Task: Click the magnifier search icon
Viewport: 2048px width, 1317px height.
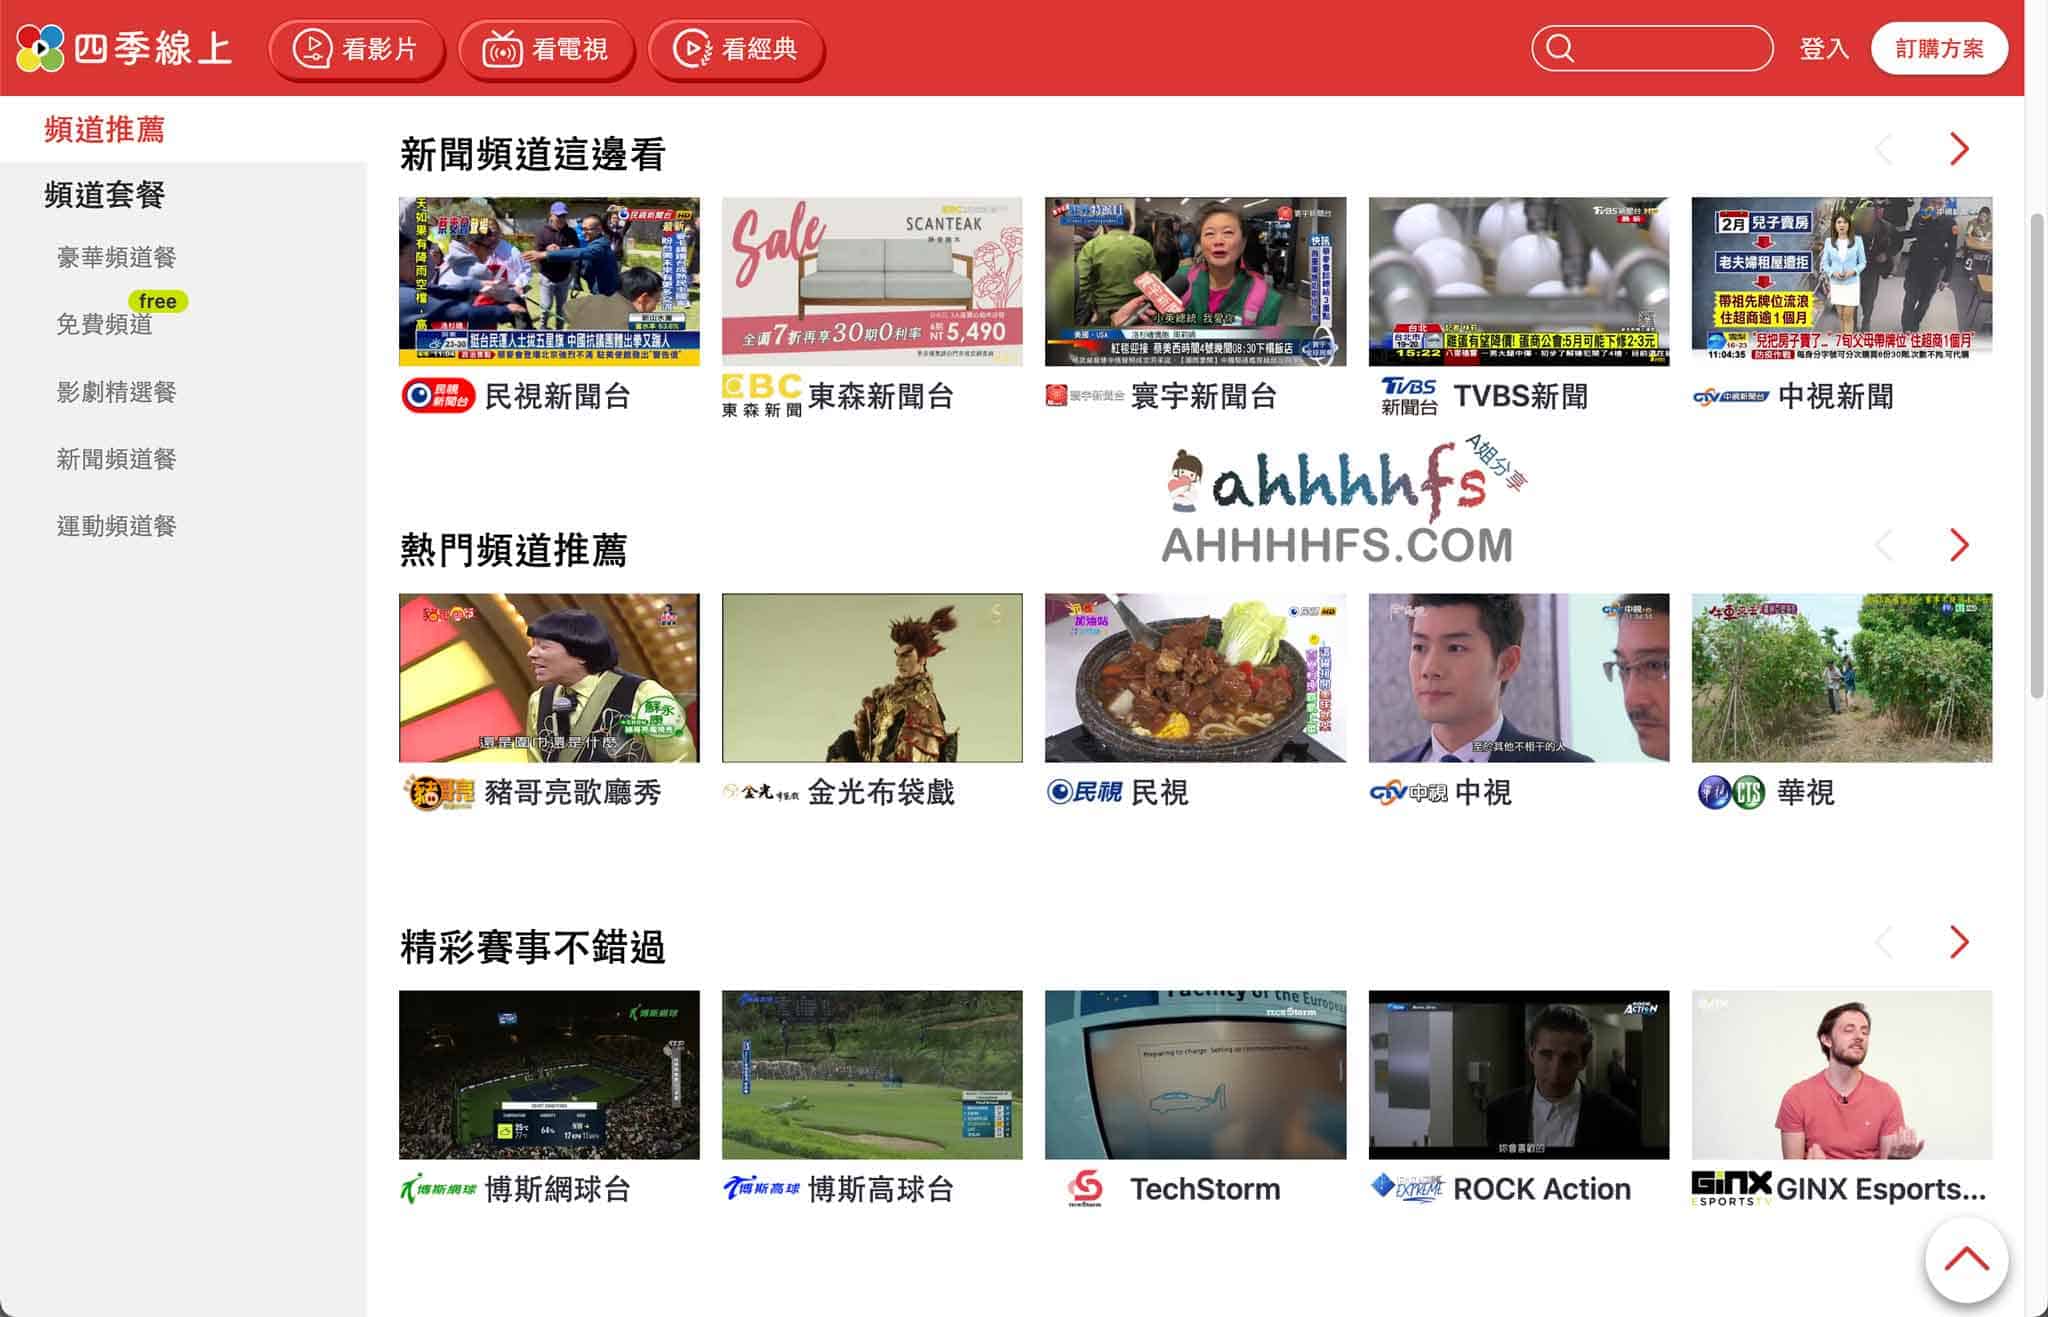Action: tap(1559, 48)
